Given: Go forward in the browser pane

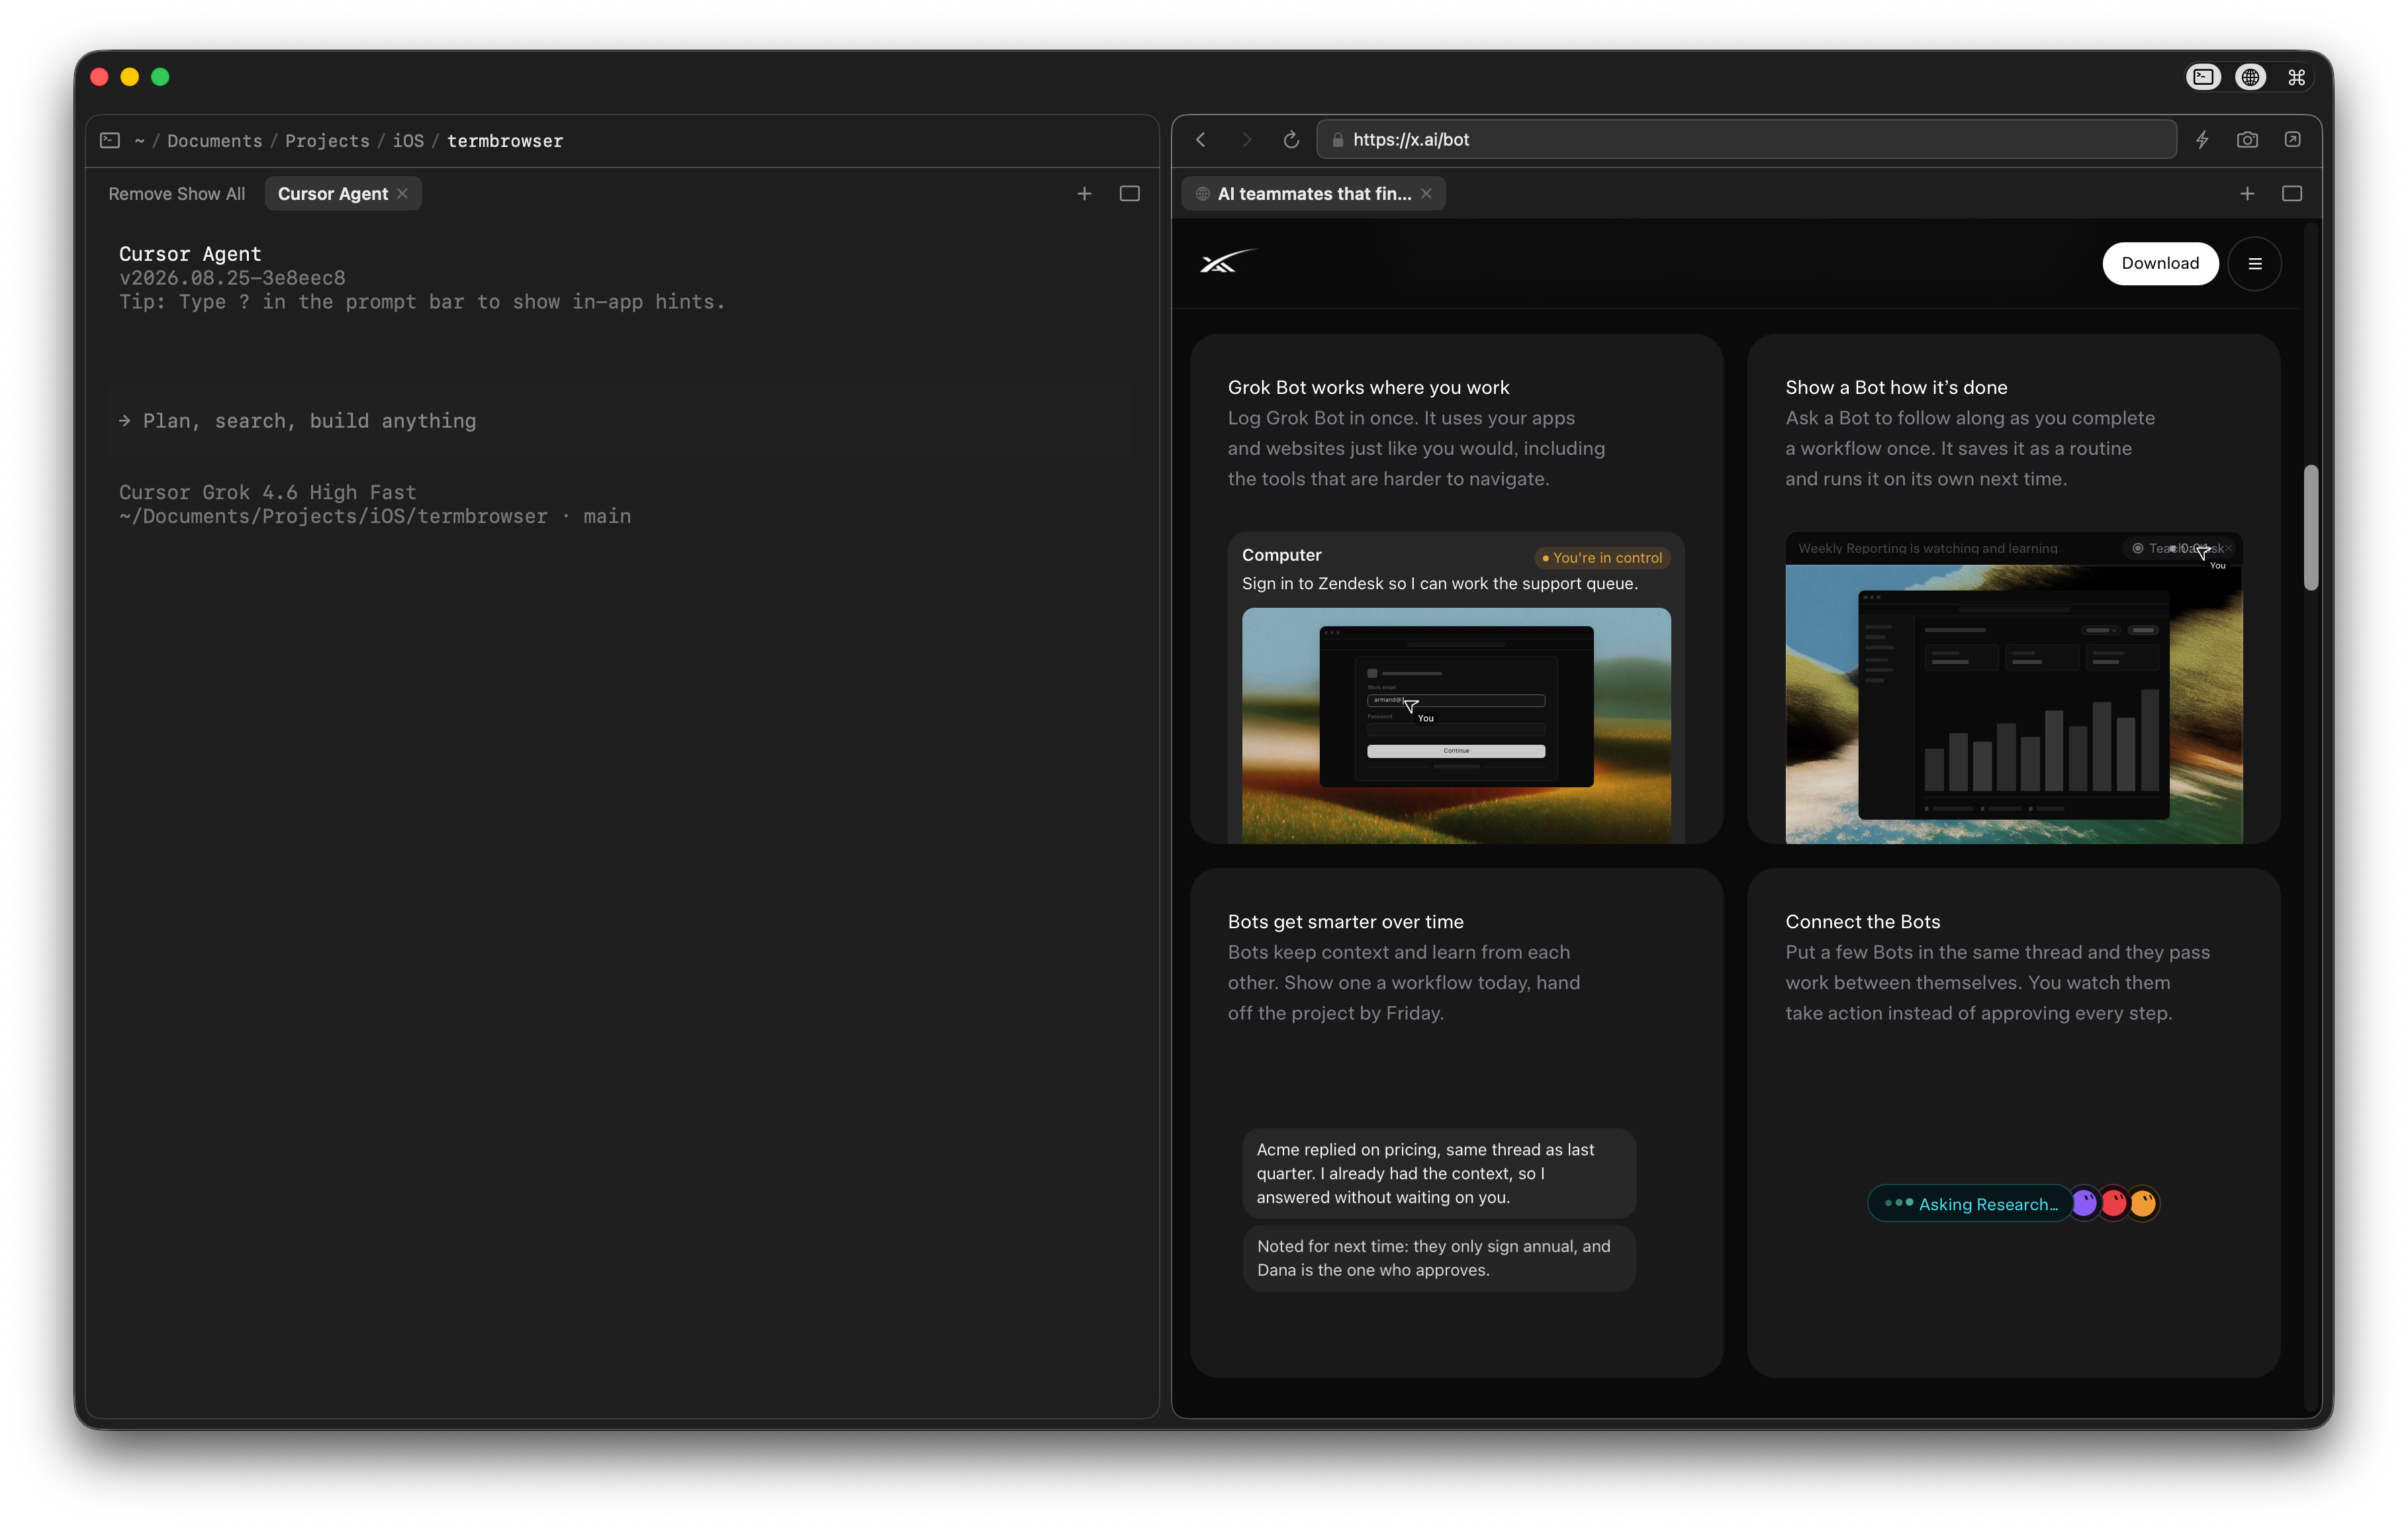Looking at the screenshot, I should [x=1246, y=140].
